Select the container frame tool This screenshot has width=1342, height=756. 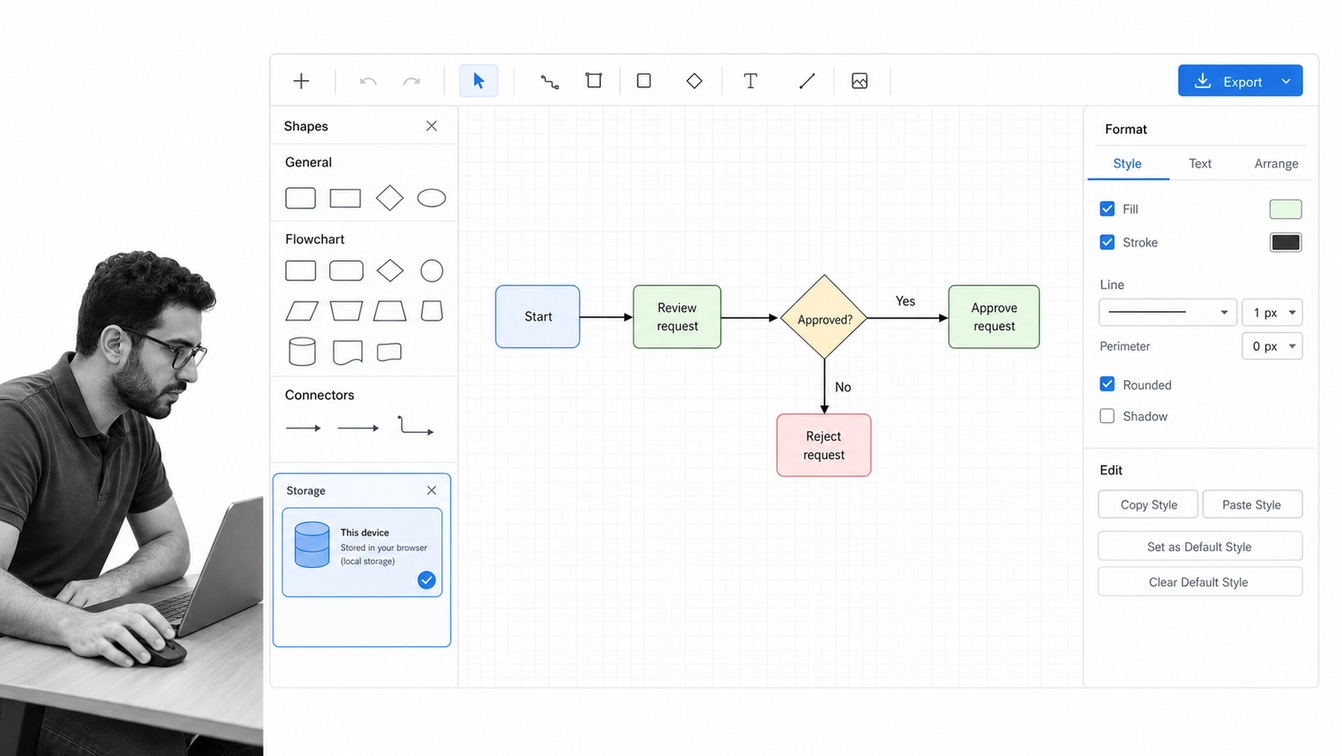coord(594,80)
